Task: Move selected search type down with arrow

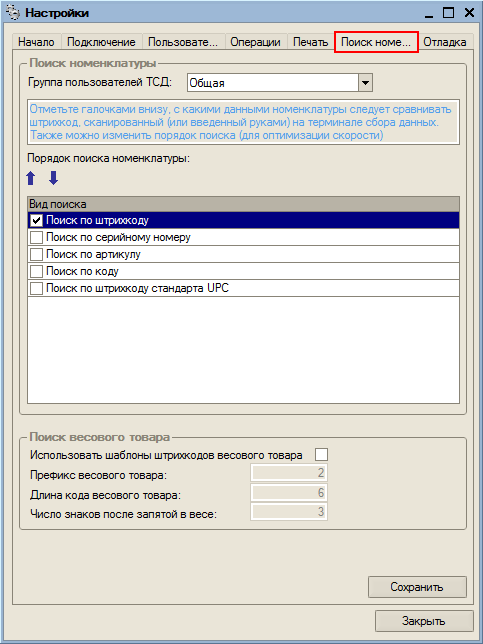Action: (x=53, y=178)
